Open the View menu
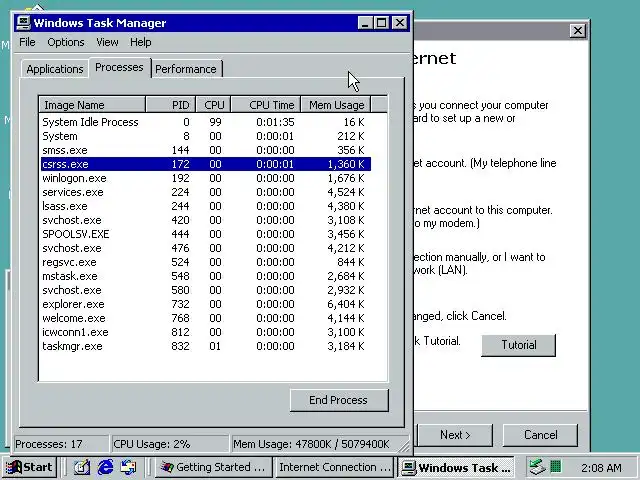 [107, 42]
